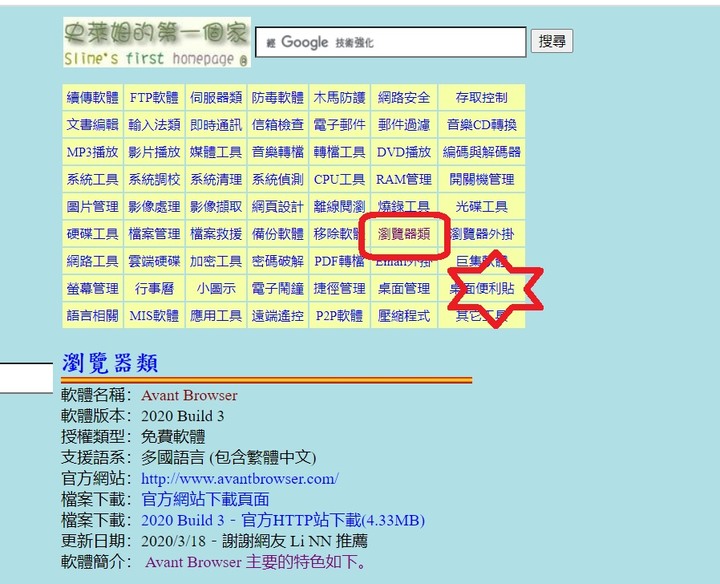720x584 pixels.
Task: Open the 官方網站下載頁面 download link
Action: pyautogui.click(x=205, y=500)
